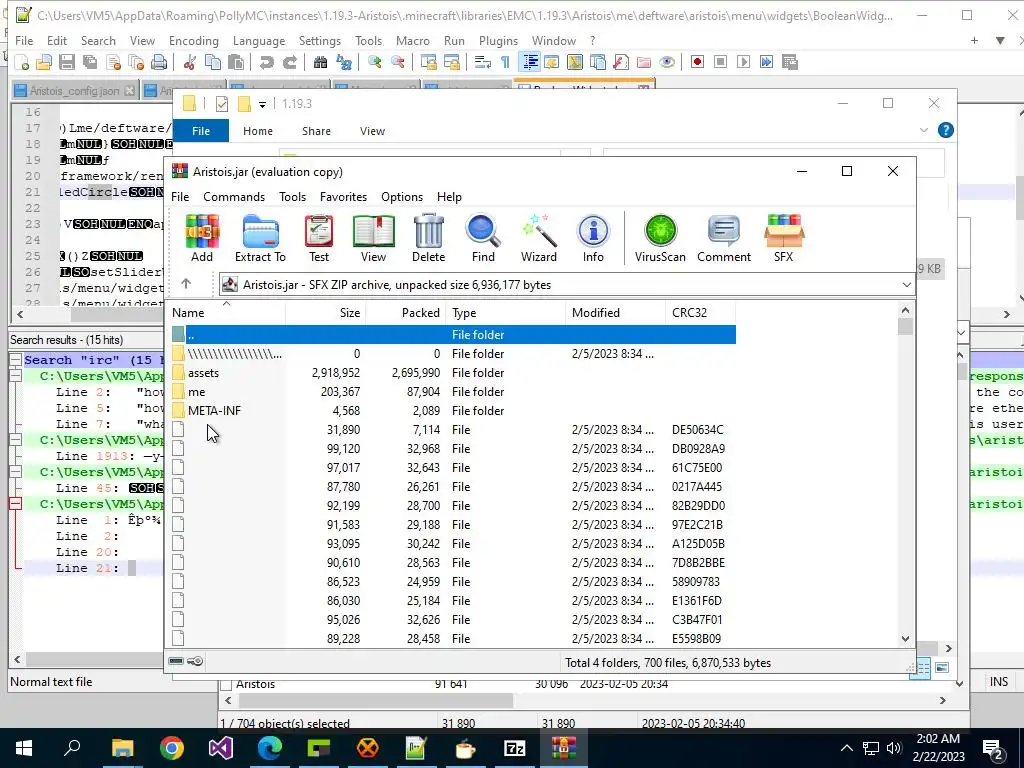Open the Commands menu in WinRAR
The image size is (1024, 768).
click(234, 197)
